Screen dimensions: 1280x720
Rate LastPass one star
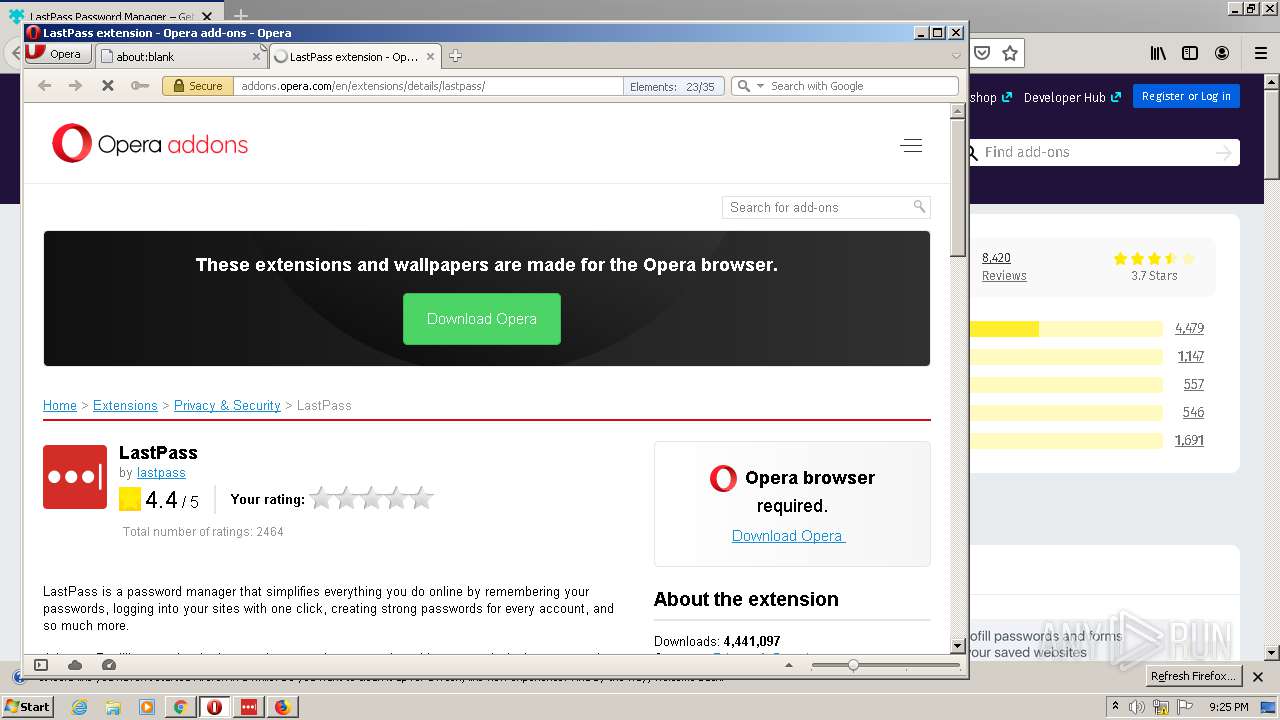point(322,498)
